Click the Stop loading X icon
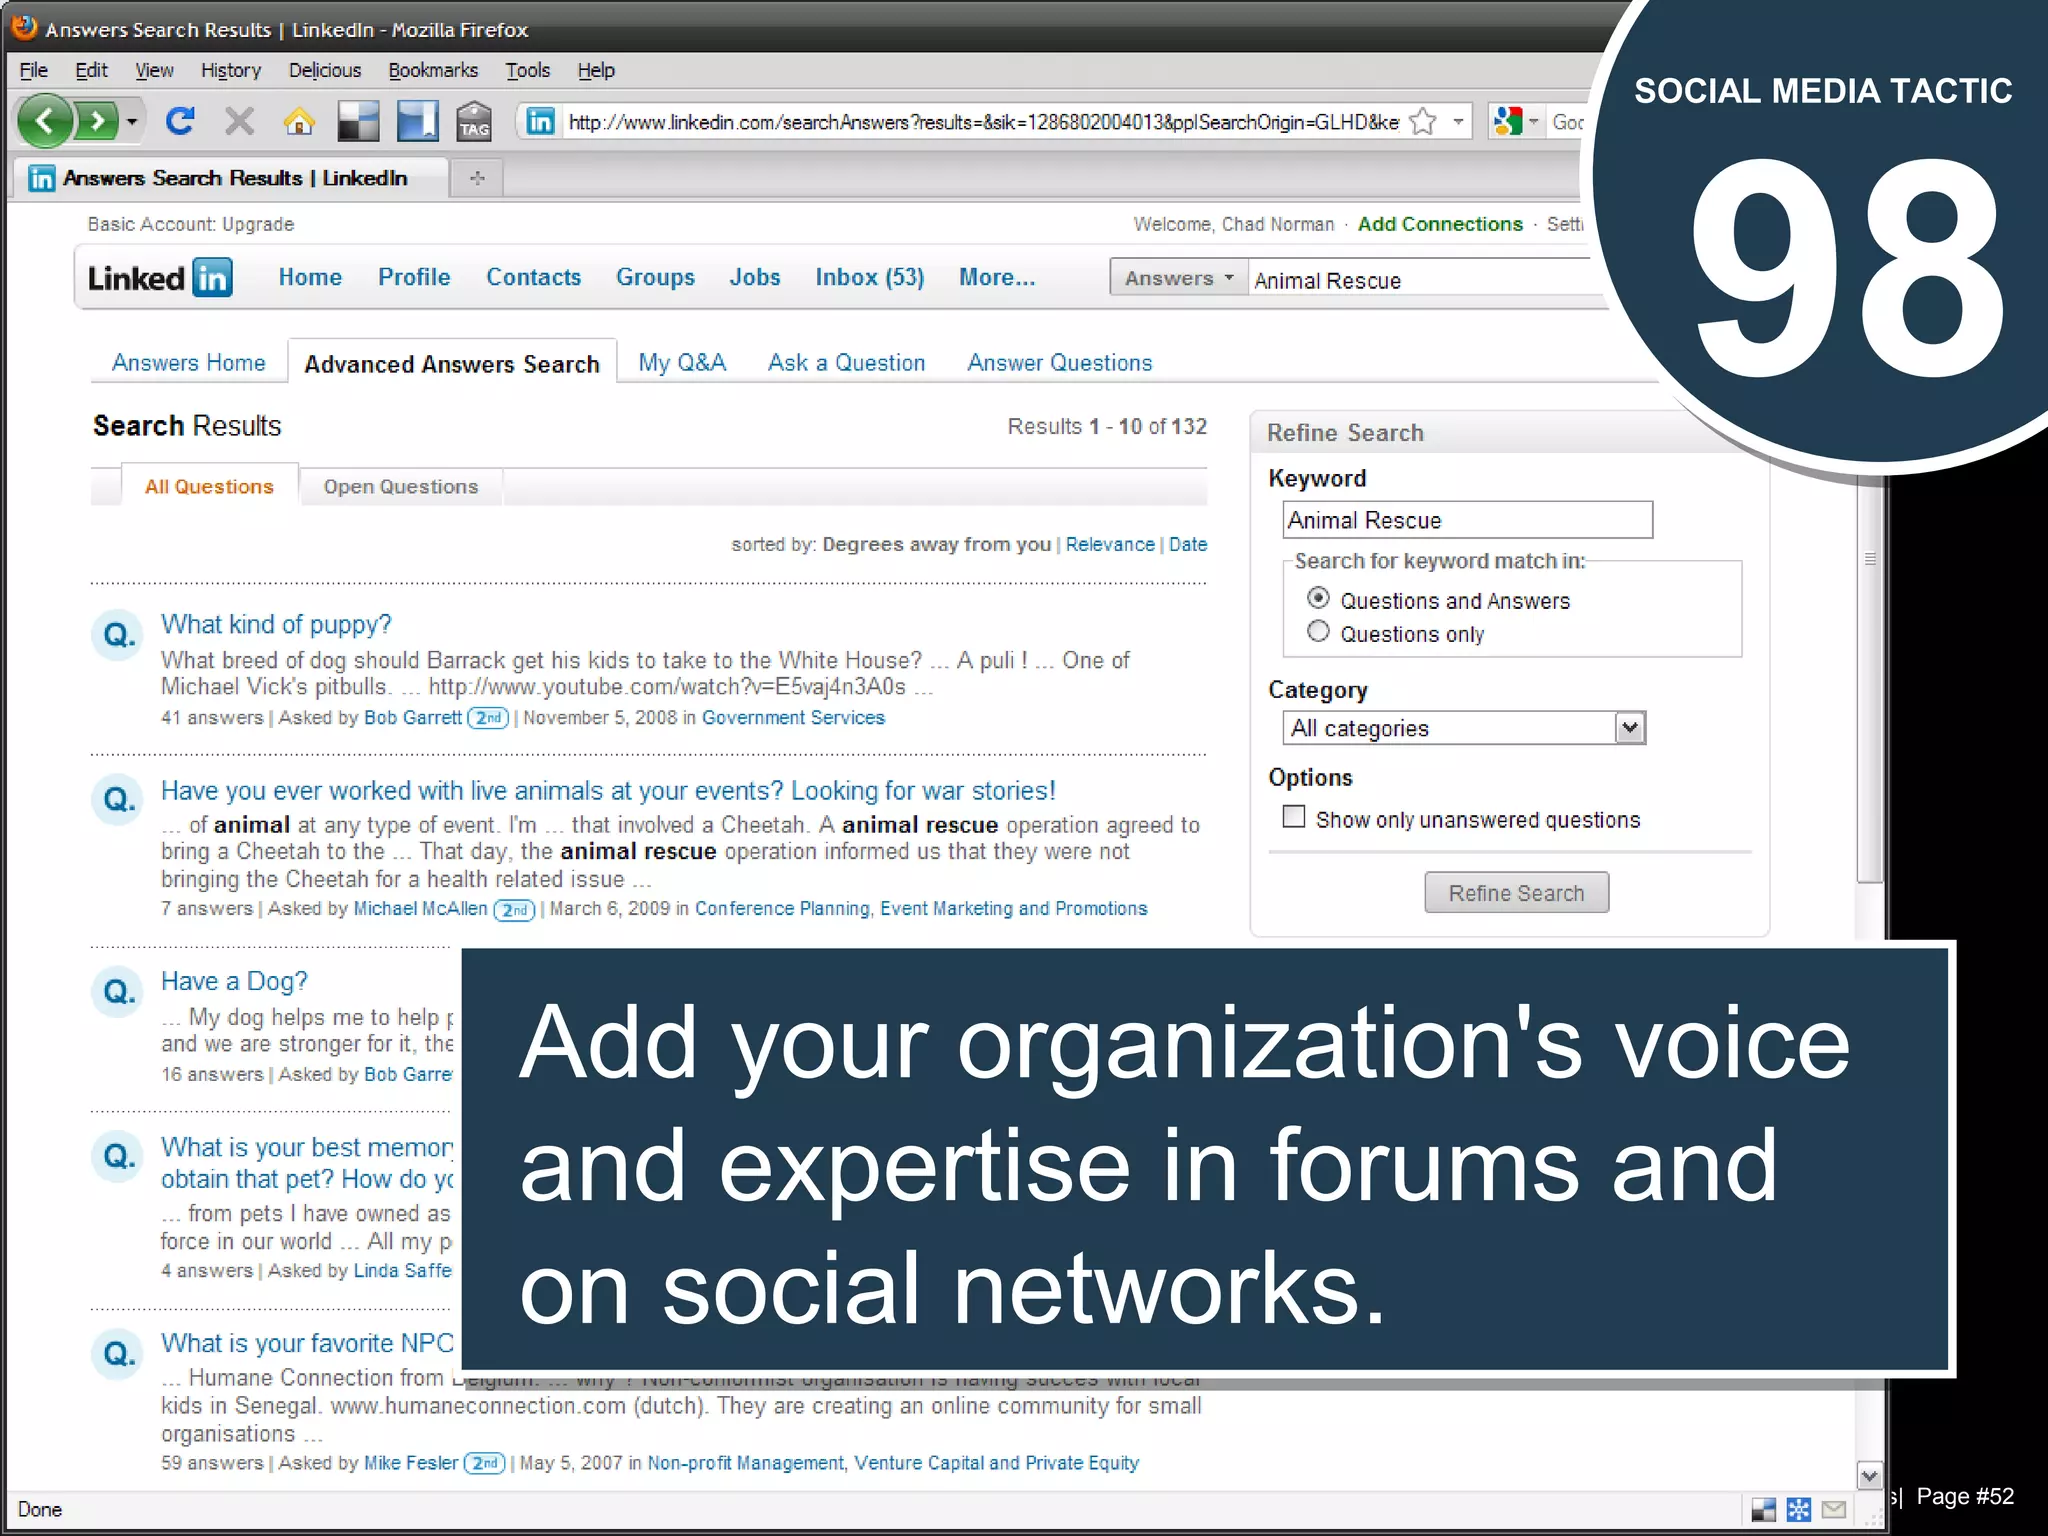 (239, 122)
